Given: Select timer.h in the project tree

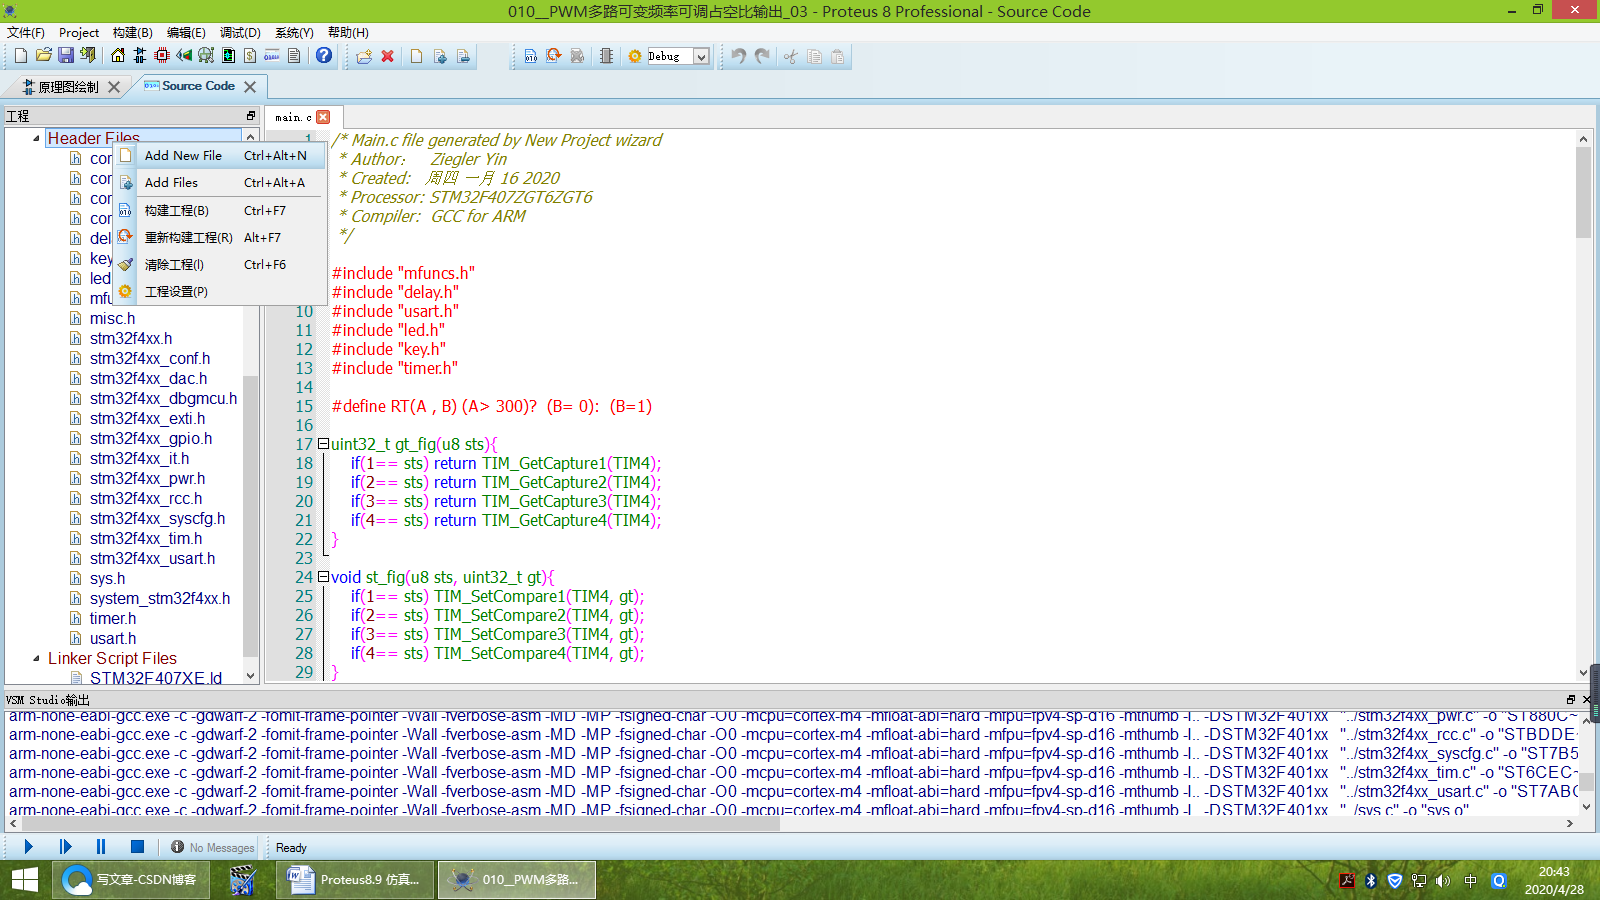Looking at the screenshot, I should point(113,618).
